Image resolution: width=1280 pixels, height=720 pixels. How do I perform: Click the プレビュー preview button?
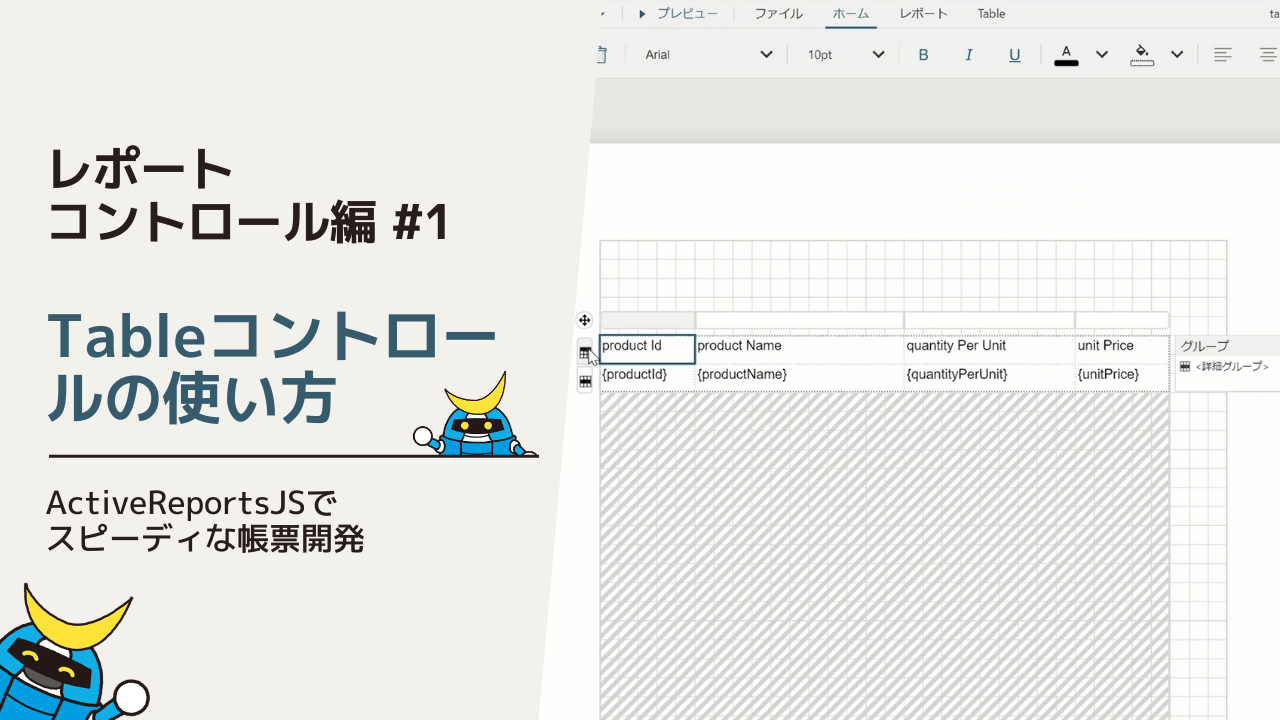point(678,14)
